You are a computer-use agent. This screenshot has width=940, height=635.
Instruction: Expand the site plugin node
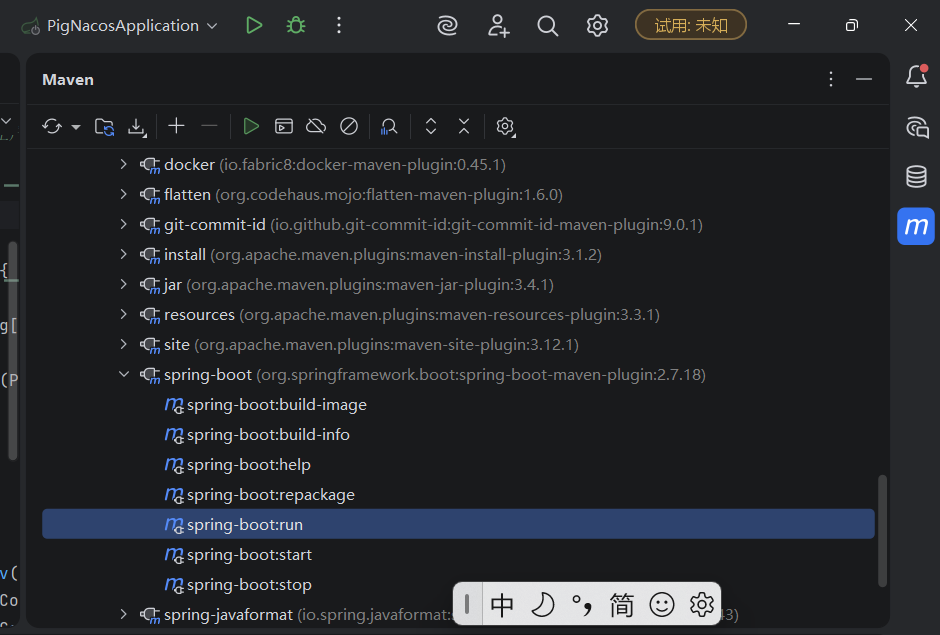(x=123, y=344)
